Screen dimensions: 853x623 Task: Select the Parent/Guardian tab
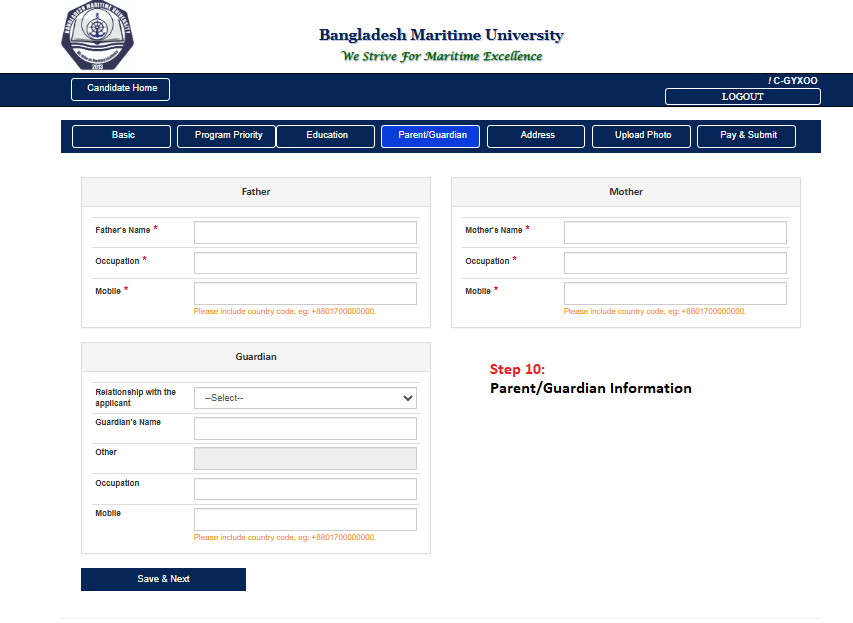[431, 136]
